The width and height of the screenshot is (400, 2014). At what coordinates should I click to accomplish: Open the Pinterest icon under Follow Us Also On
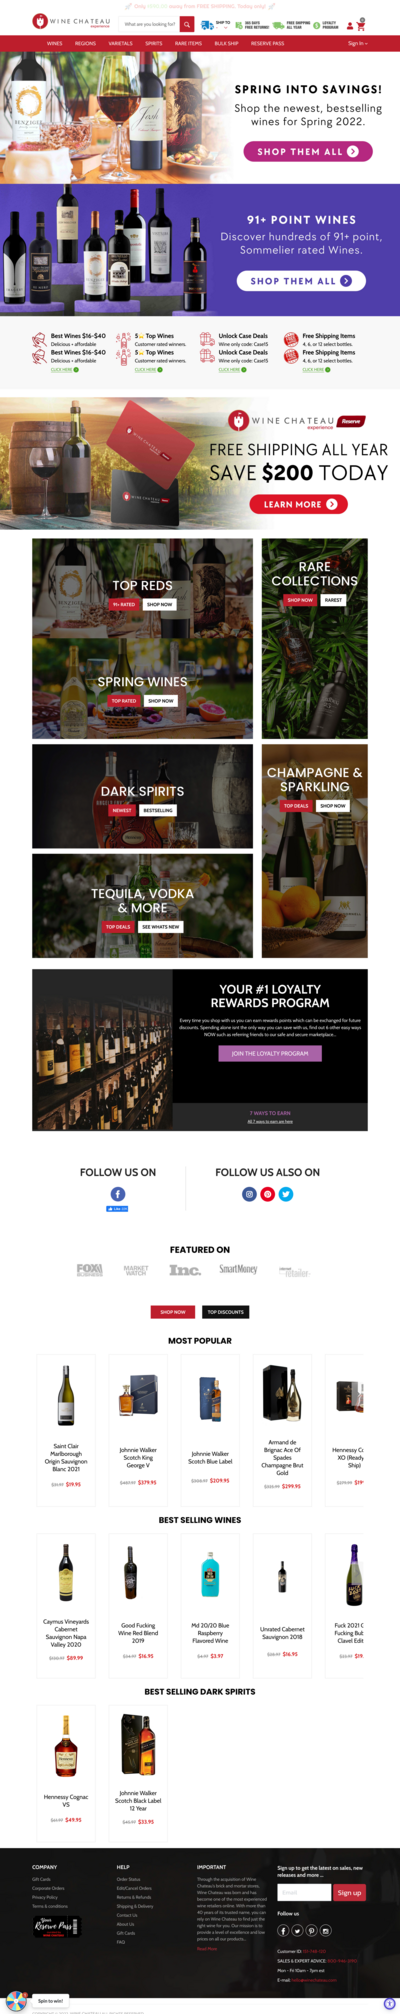coord(268,1194)
